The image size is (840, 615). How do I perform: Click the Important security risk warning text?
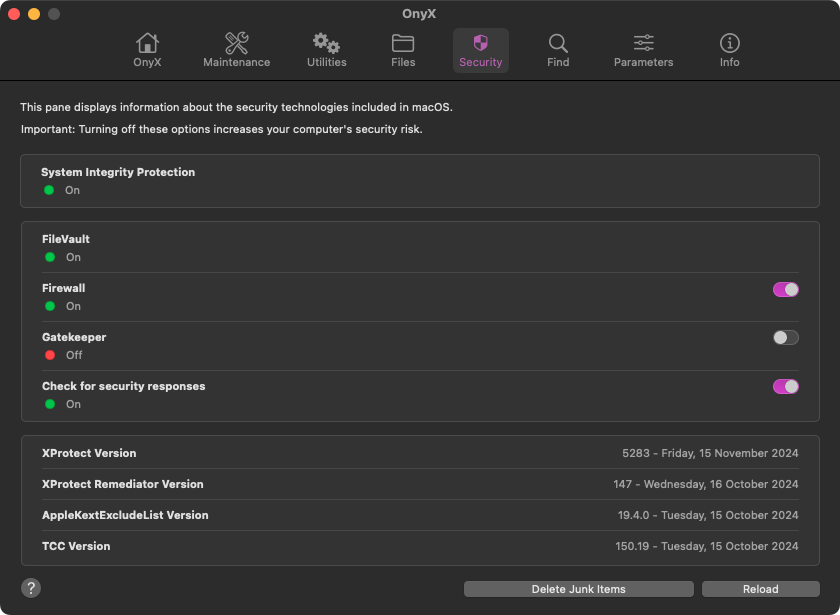coord(221,130)
